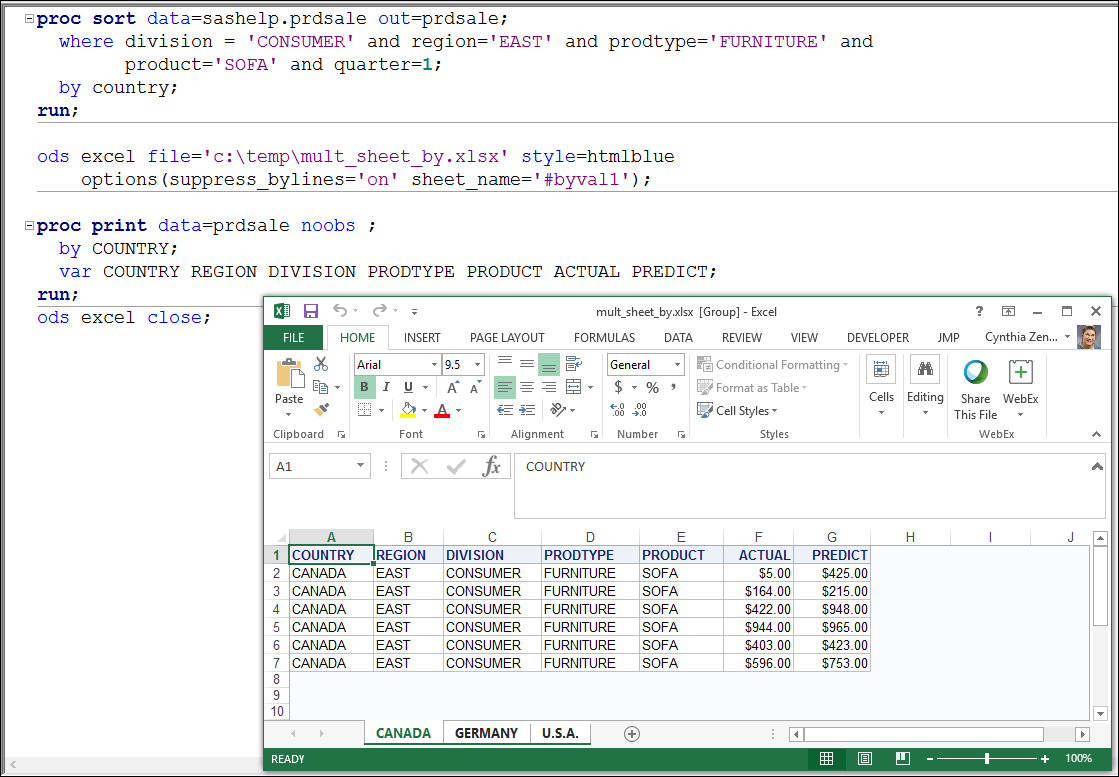1119x777 pixels.
Task: Toggle Bold formatting
Action: (364, 387)
